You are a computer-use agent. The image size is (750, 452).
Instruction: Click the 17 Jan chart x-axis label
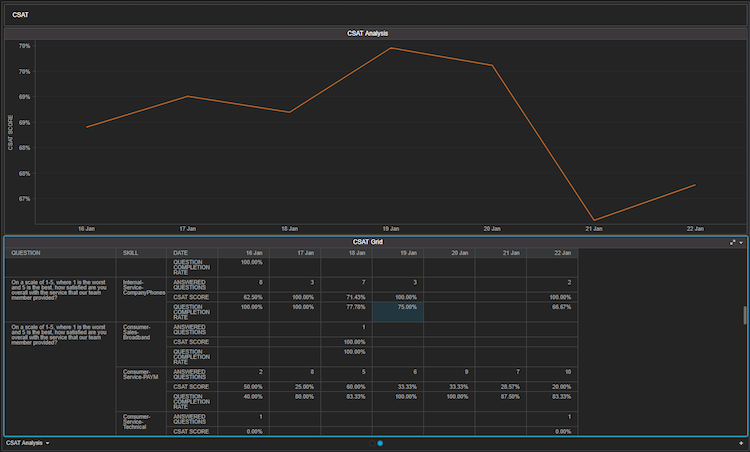point(188,229)
